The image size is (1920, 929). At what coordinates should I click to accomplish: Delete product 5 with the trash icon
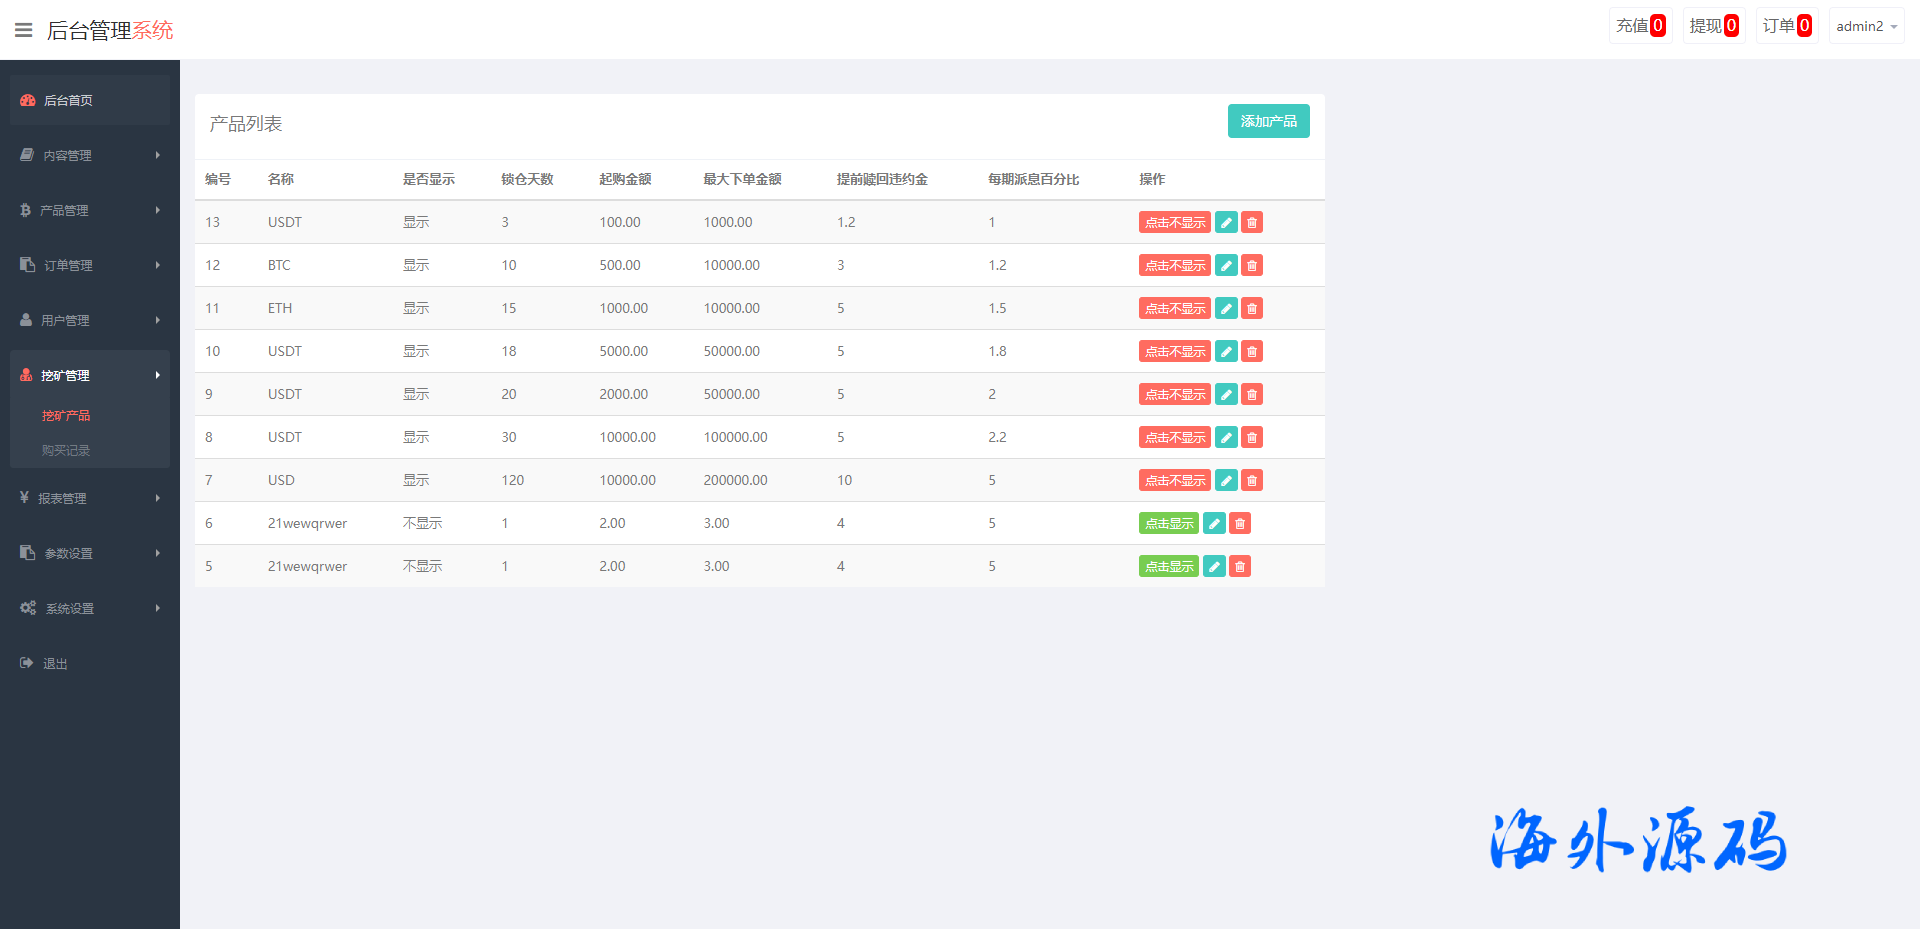tap(1240, 566)
